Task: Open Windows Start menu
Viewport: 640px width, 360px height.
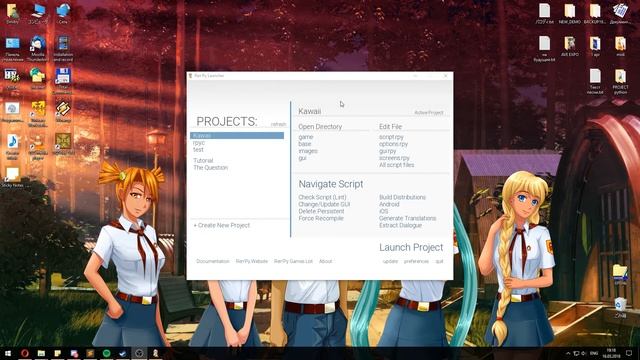Action: [8, 353]
